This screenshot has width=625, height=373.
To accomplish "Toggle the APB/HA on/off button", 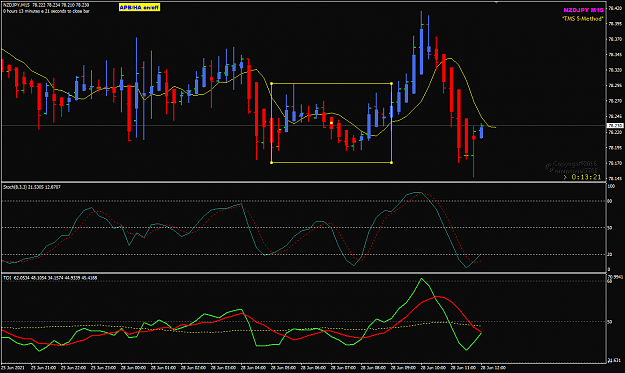I will click(140, 7).
